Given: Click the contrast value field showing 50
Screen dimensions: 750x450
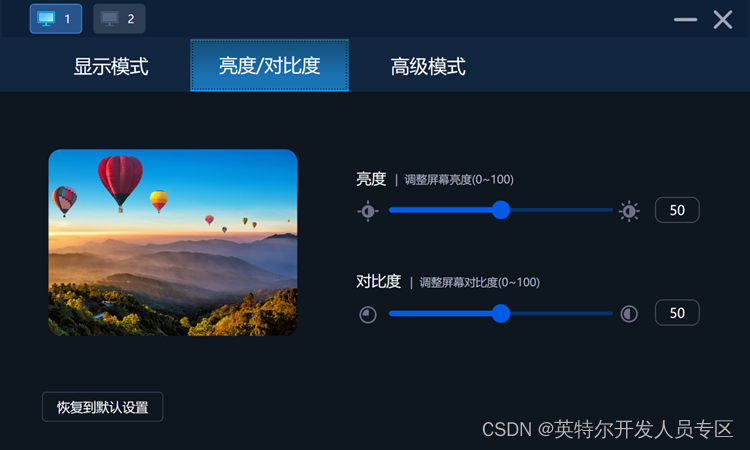Looking at the screenshot, I should 677,313.
